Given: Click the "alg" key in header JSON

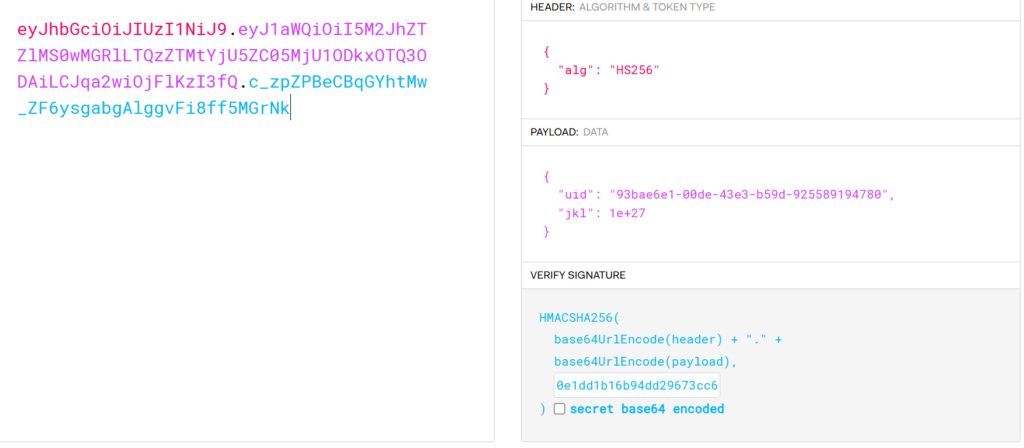Looking at the screenshot, I should [574, 69].
